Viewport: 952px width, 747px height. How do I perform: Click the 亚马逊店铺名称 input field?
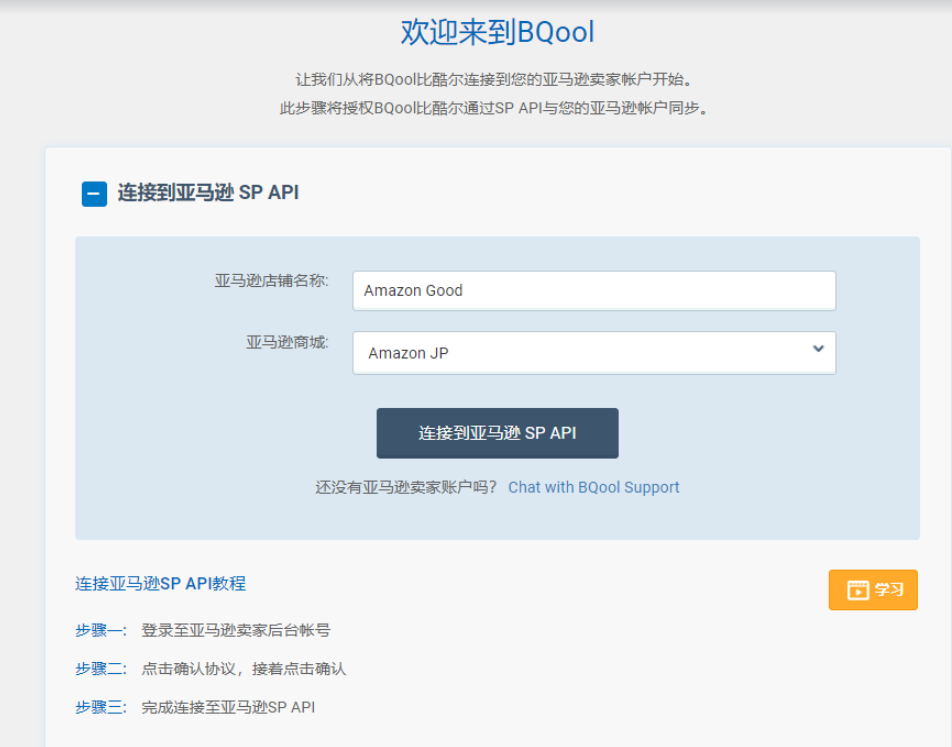[594, 290]
